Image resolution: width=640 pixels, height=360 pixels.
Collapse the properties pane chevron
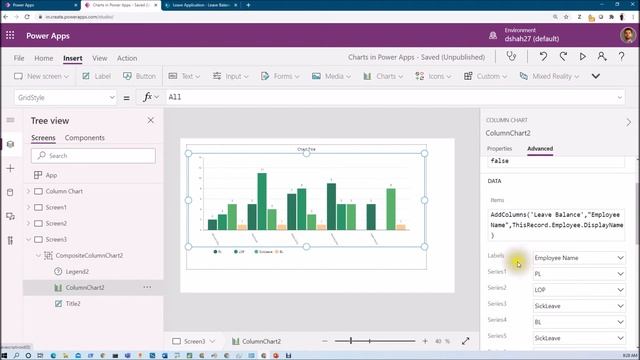[629, 122]
